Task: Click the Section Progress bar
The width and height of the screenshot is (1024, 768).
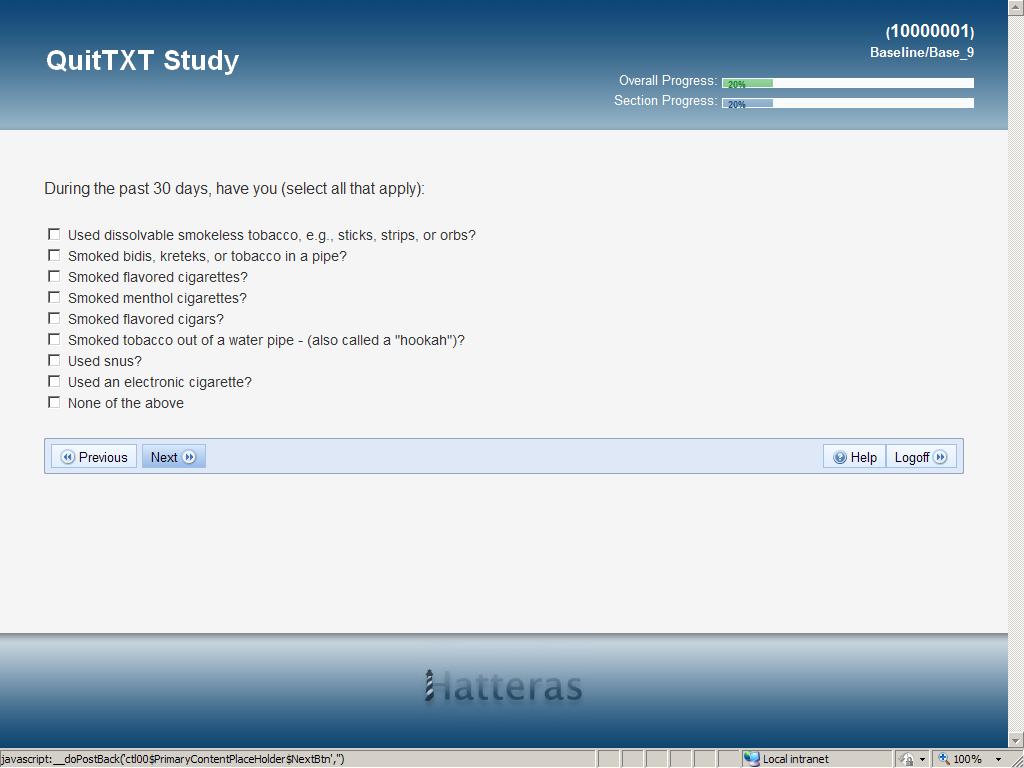Action: tap(848, 103)
